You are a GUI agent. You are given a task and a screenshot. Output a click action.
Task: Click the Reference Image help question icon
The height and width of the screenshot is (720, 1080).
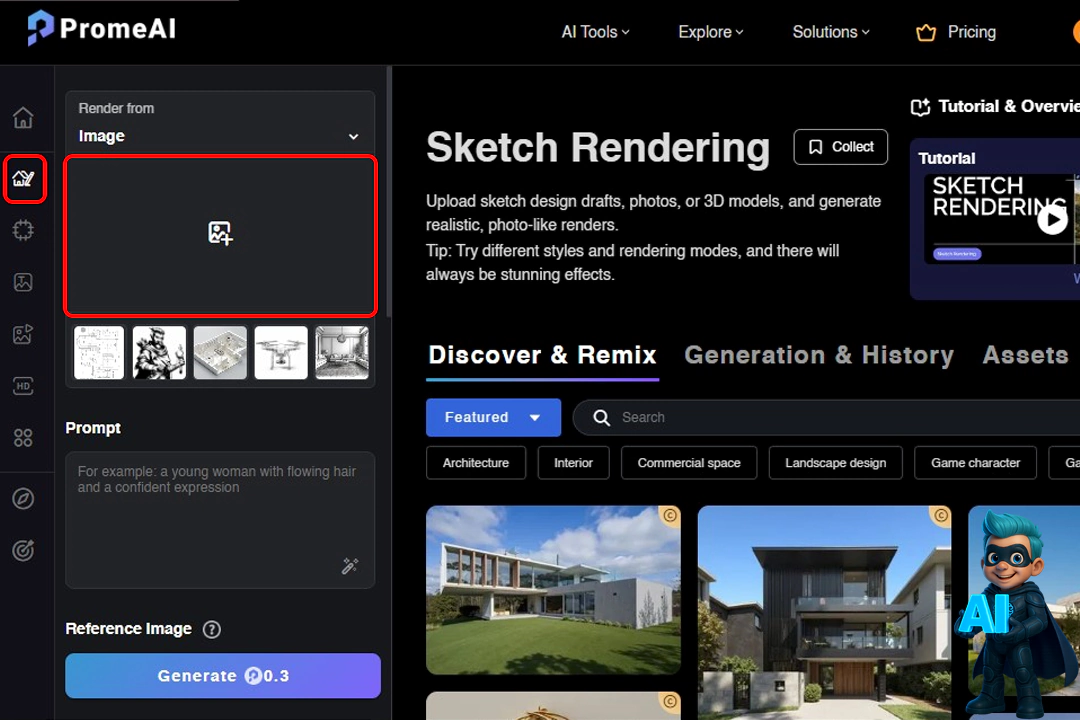211,629
